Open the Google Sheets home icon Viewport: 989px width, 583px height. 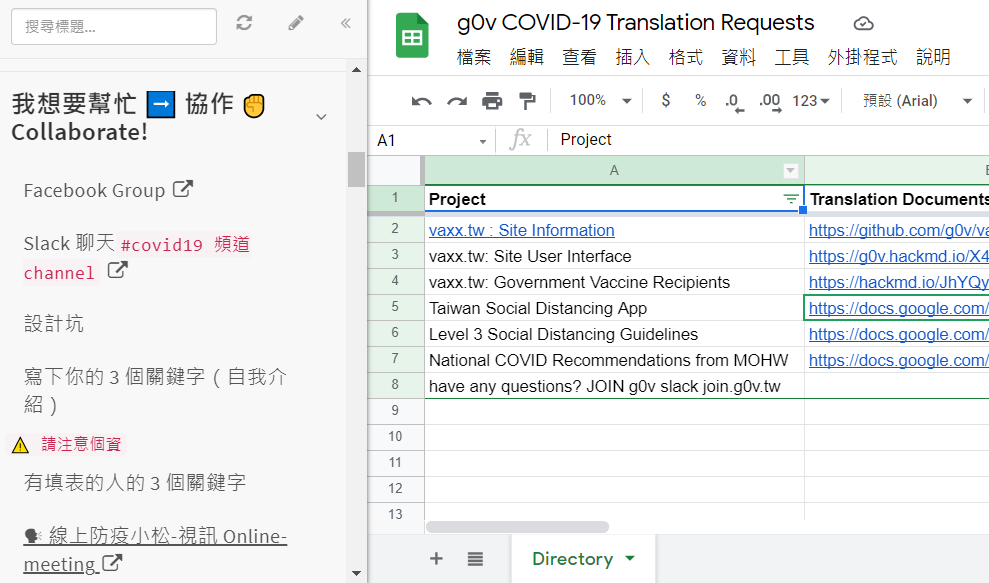click(412, 37)
